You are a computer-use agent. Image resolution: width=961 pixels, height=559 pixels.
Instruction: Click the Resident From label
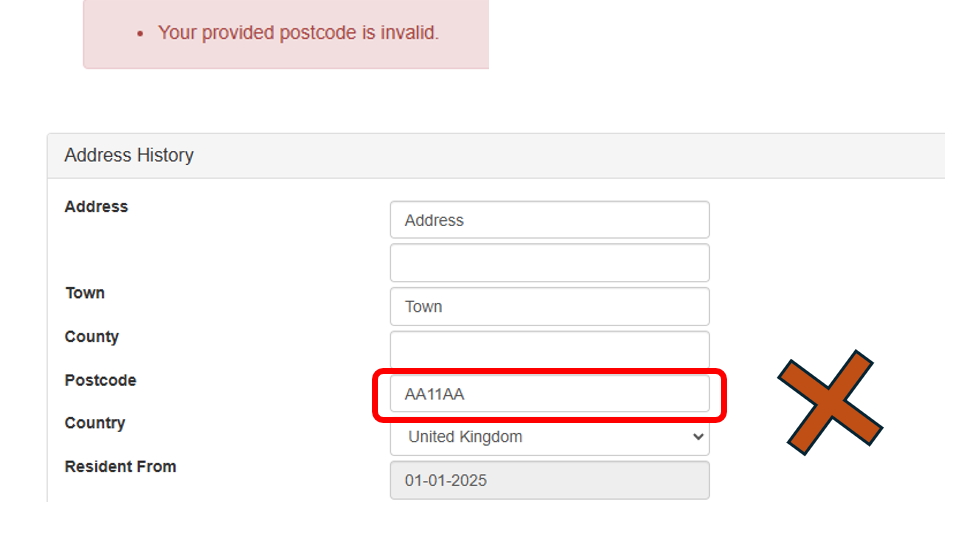point(120,466)
